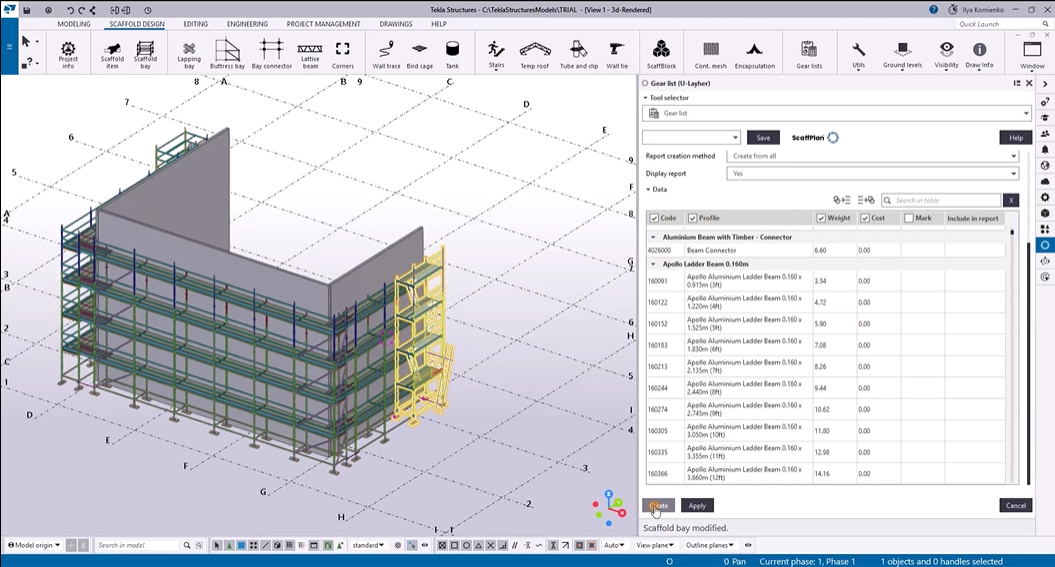Open the Project info tool
This screenshot has height=567, width=1055.
click(x=68, y=55)
